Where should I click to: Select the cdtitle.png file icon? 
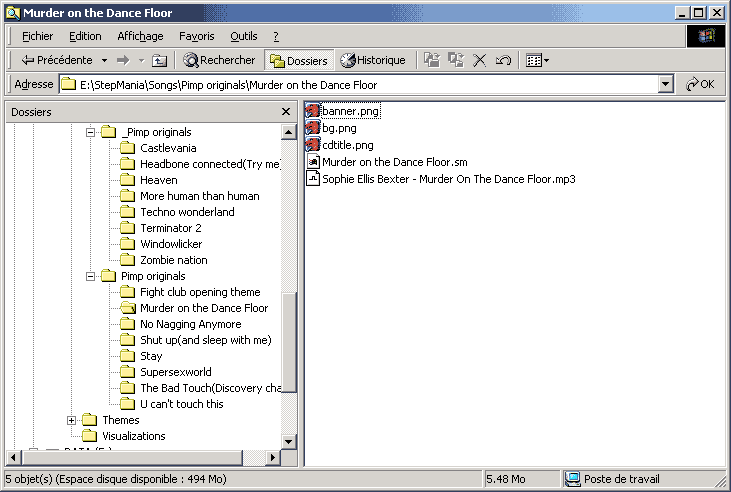coord(312,145)
